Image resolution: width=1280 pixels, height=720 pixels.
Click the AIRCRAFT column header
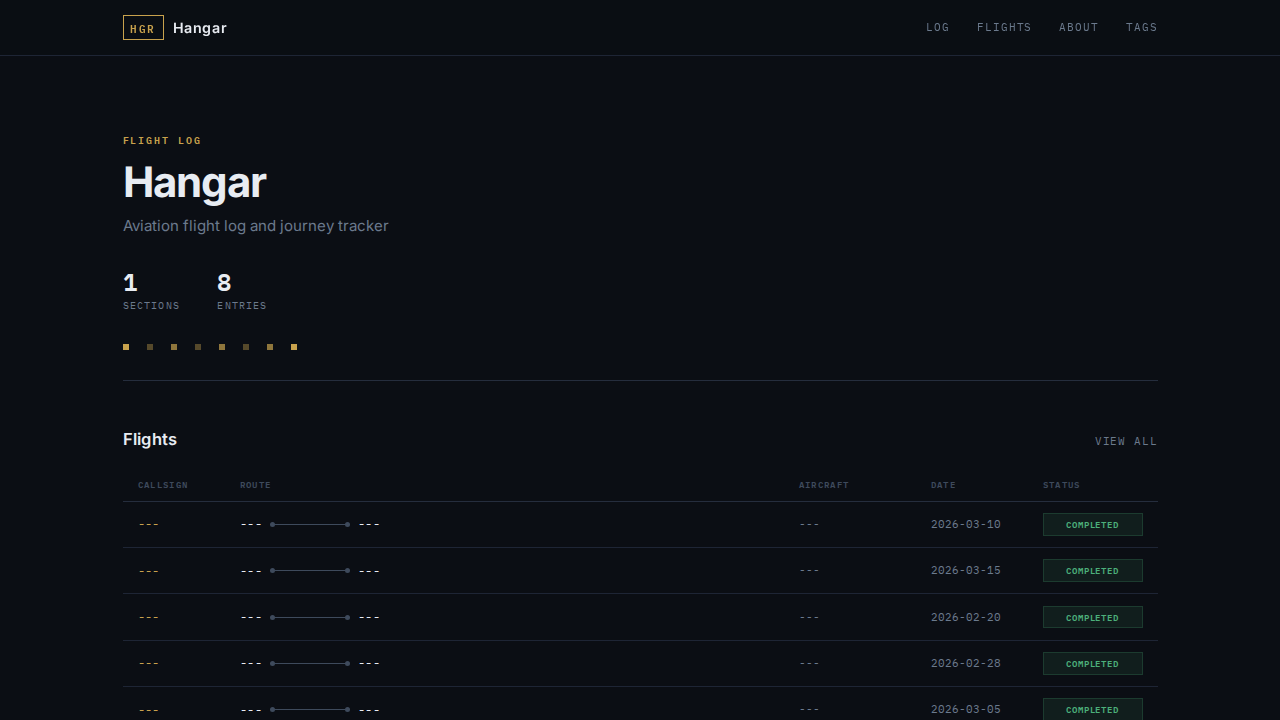click(x=823, y=486)
